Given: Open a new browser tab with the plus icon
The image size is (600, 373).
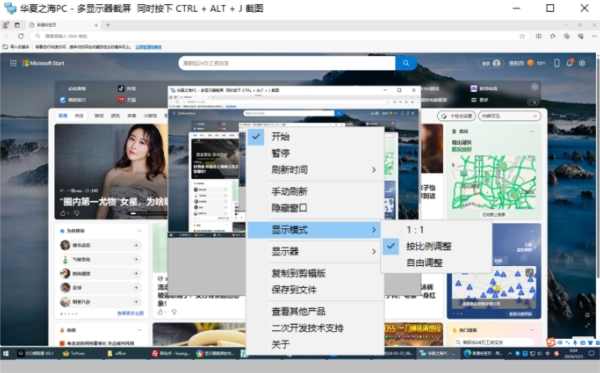Looking at the screenshot, I should pos(108,25).
